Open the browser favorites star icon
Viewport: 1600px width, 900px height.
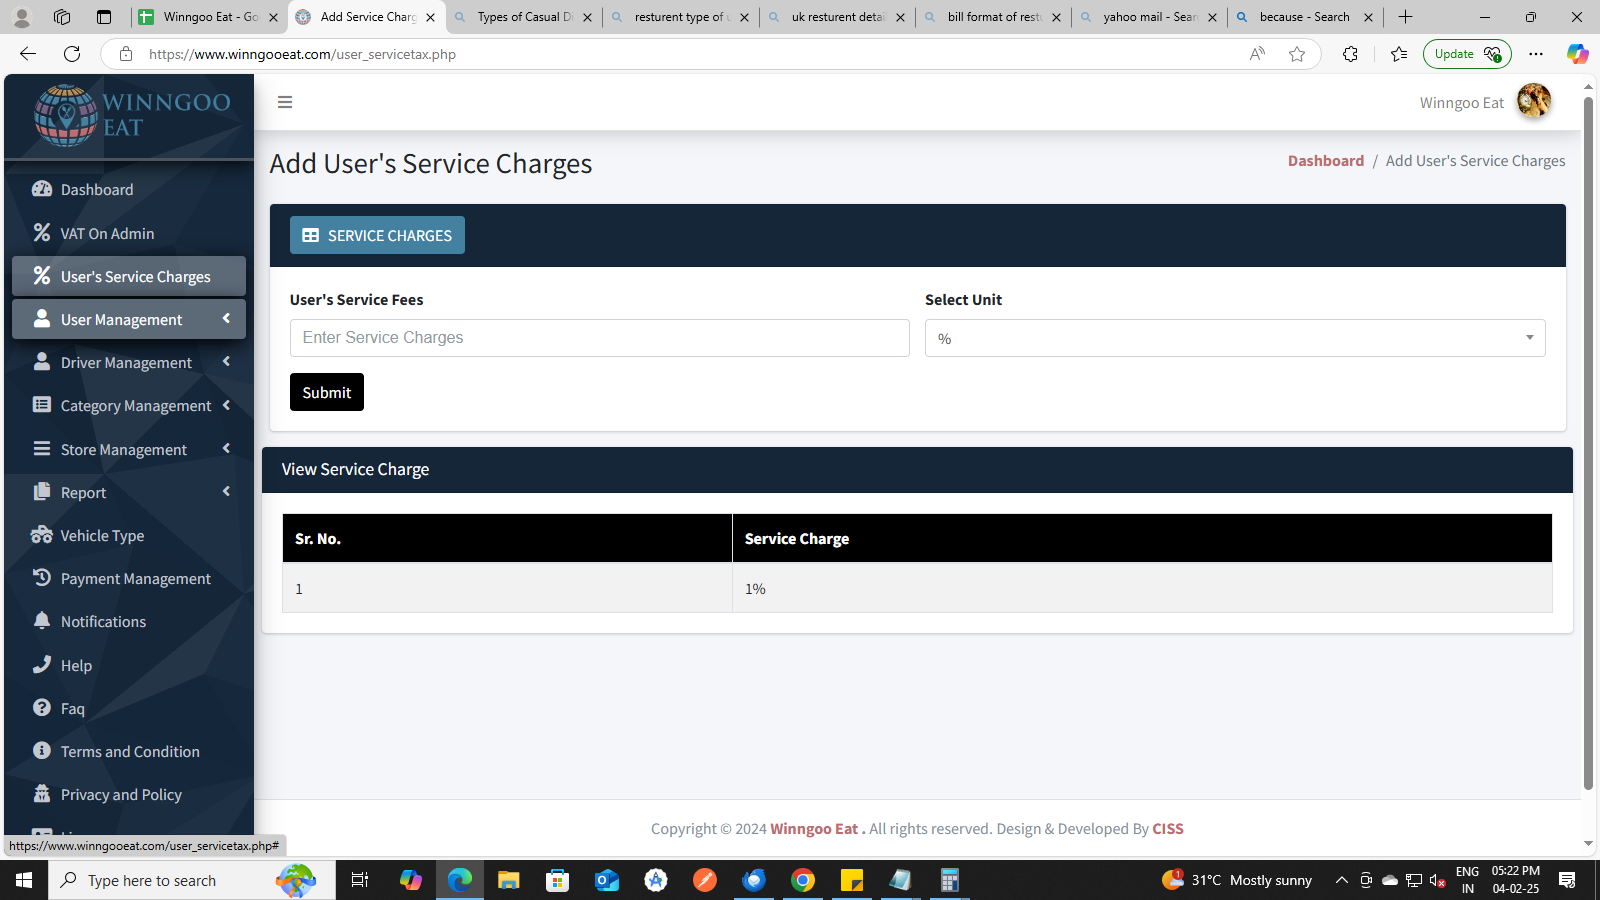coord(1297,54)
